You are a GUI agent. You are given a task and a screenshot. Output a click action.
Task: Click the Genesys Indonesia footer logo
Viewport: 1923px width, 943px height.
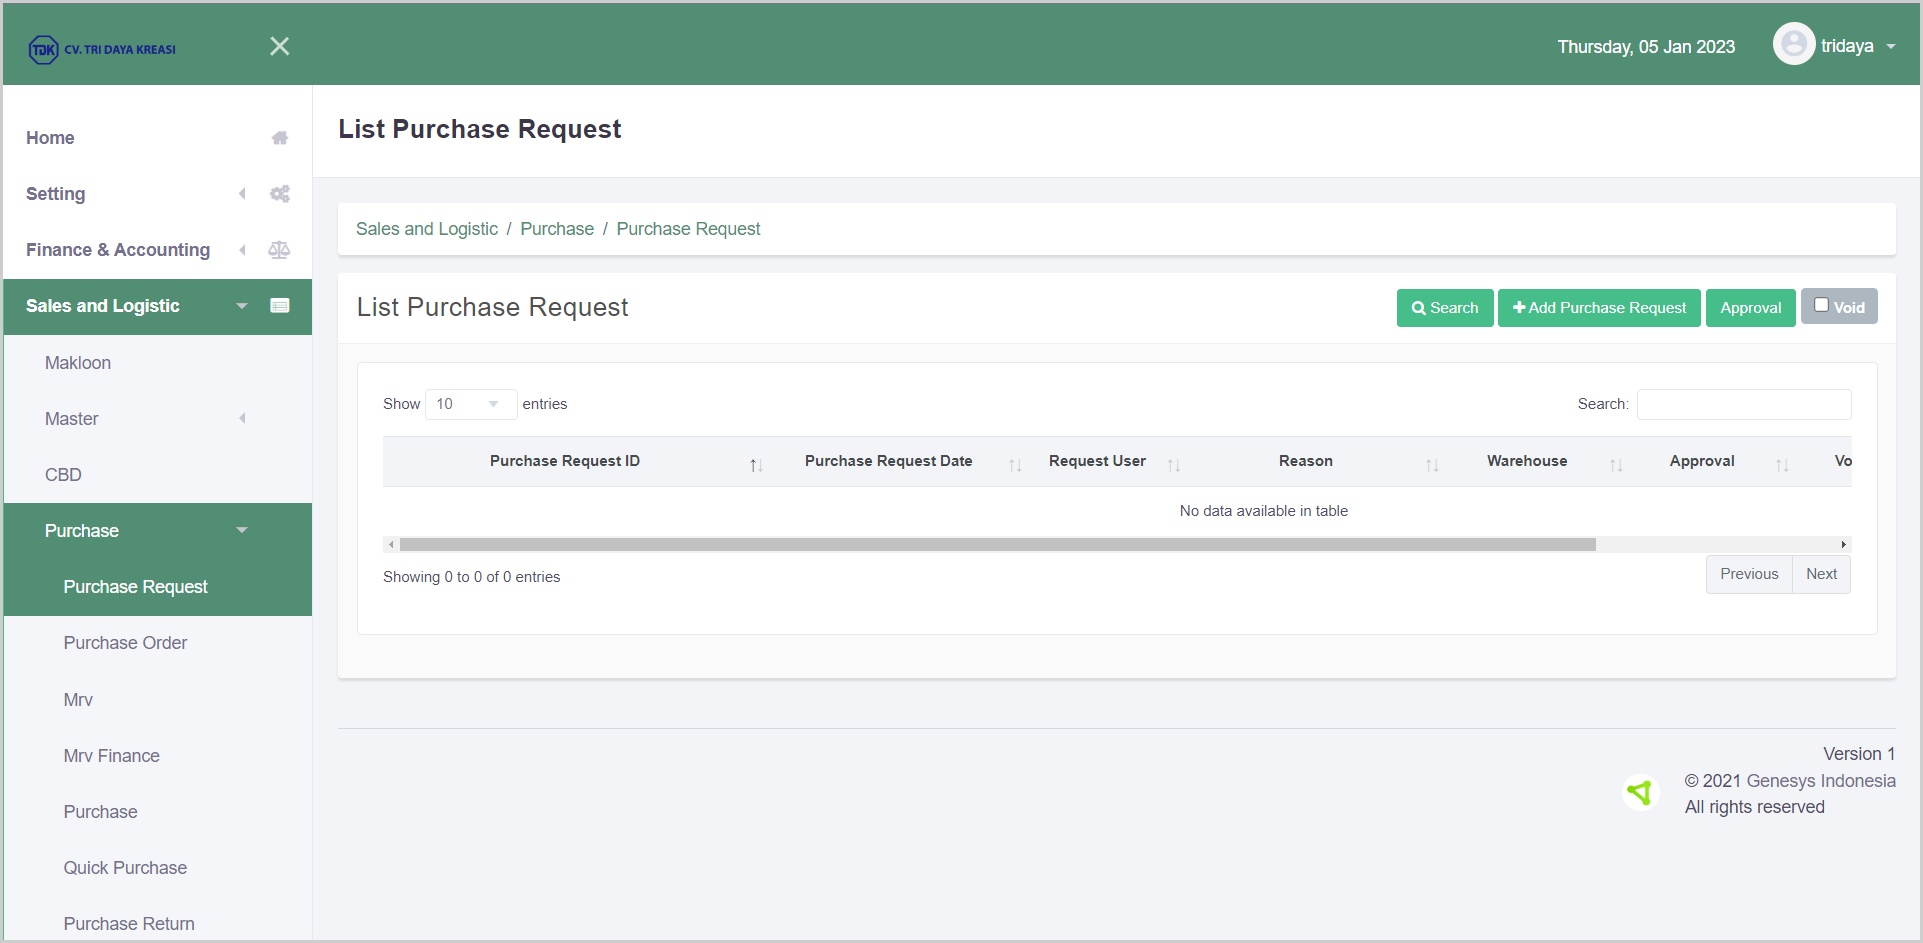coord(1640,793)
